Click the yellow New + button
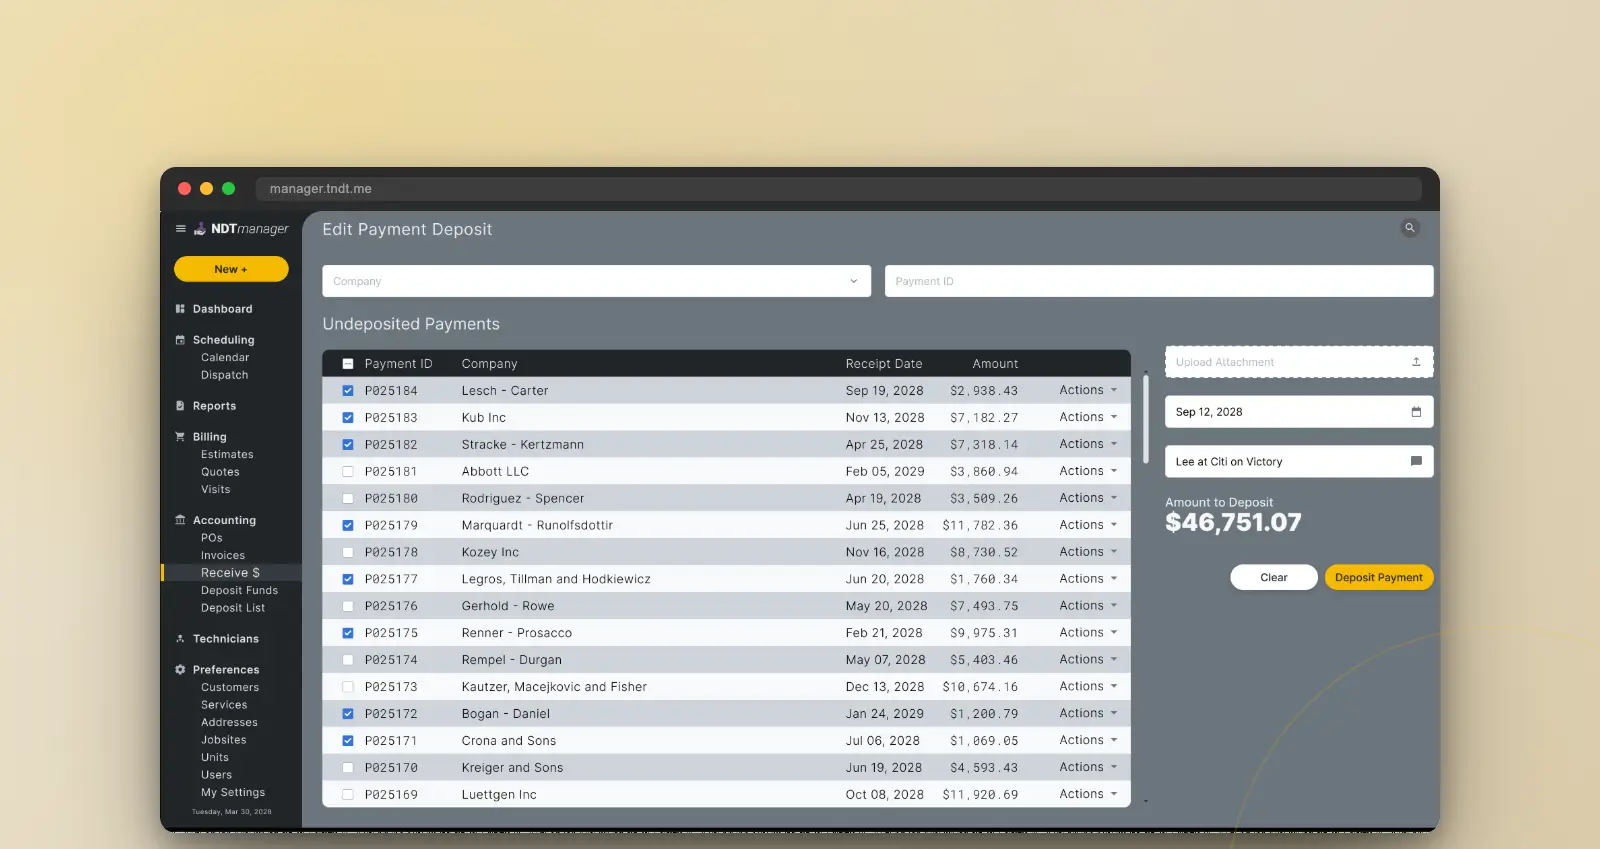 pyautogui.click(x=231, y=269)
